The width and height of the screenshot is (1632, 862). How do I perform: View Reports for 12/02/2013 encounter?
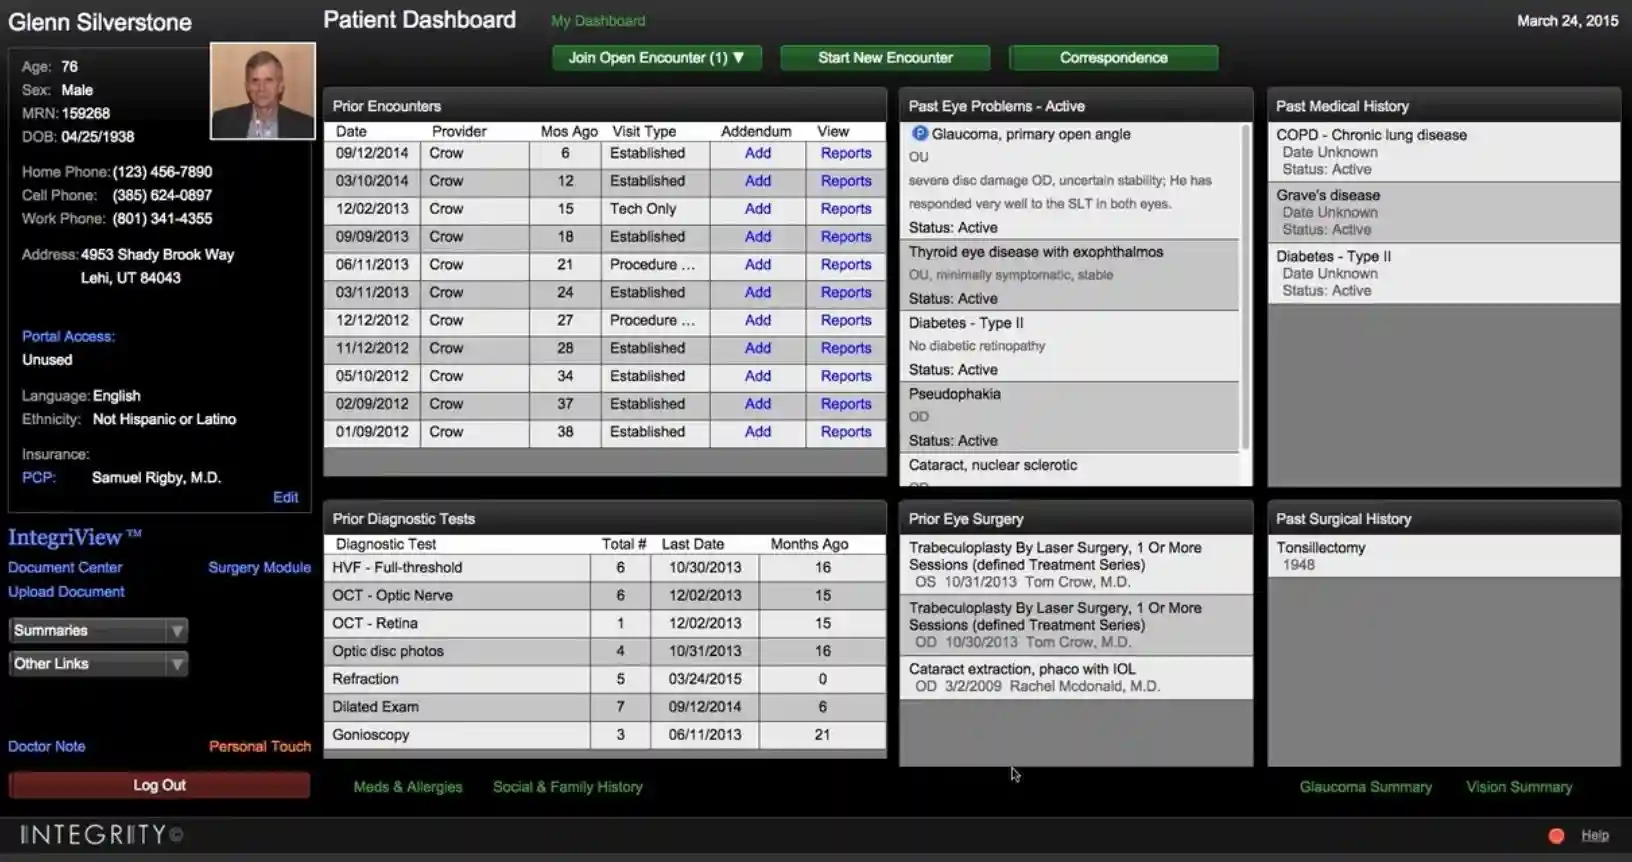[846, 209]
